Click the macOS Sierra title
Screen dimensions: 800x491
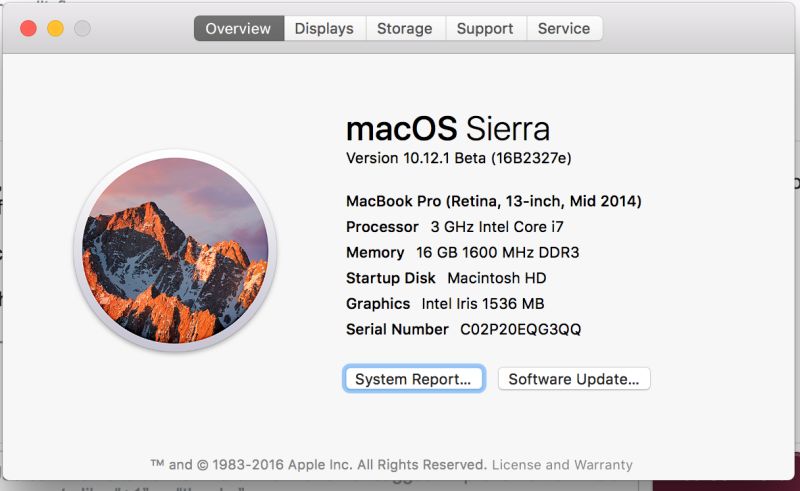[x=448, y=129]
